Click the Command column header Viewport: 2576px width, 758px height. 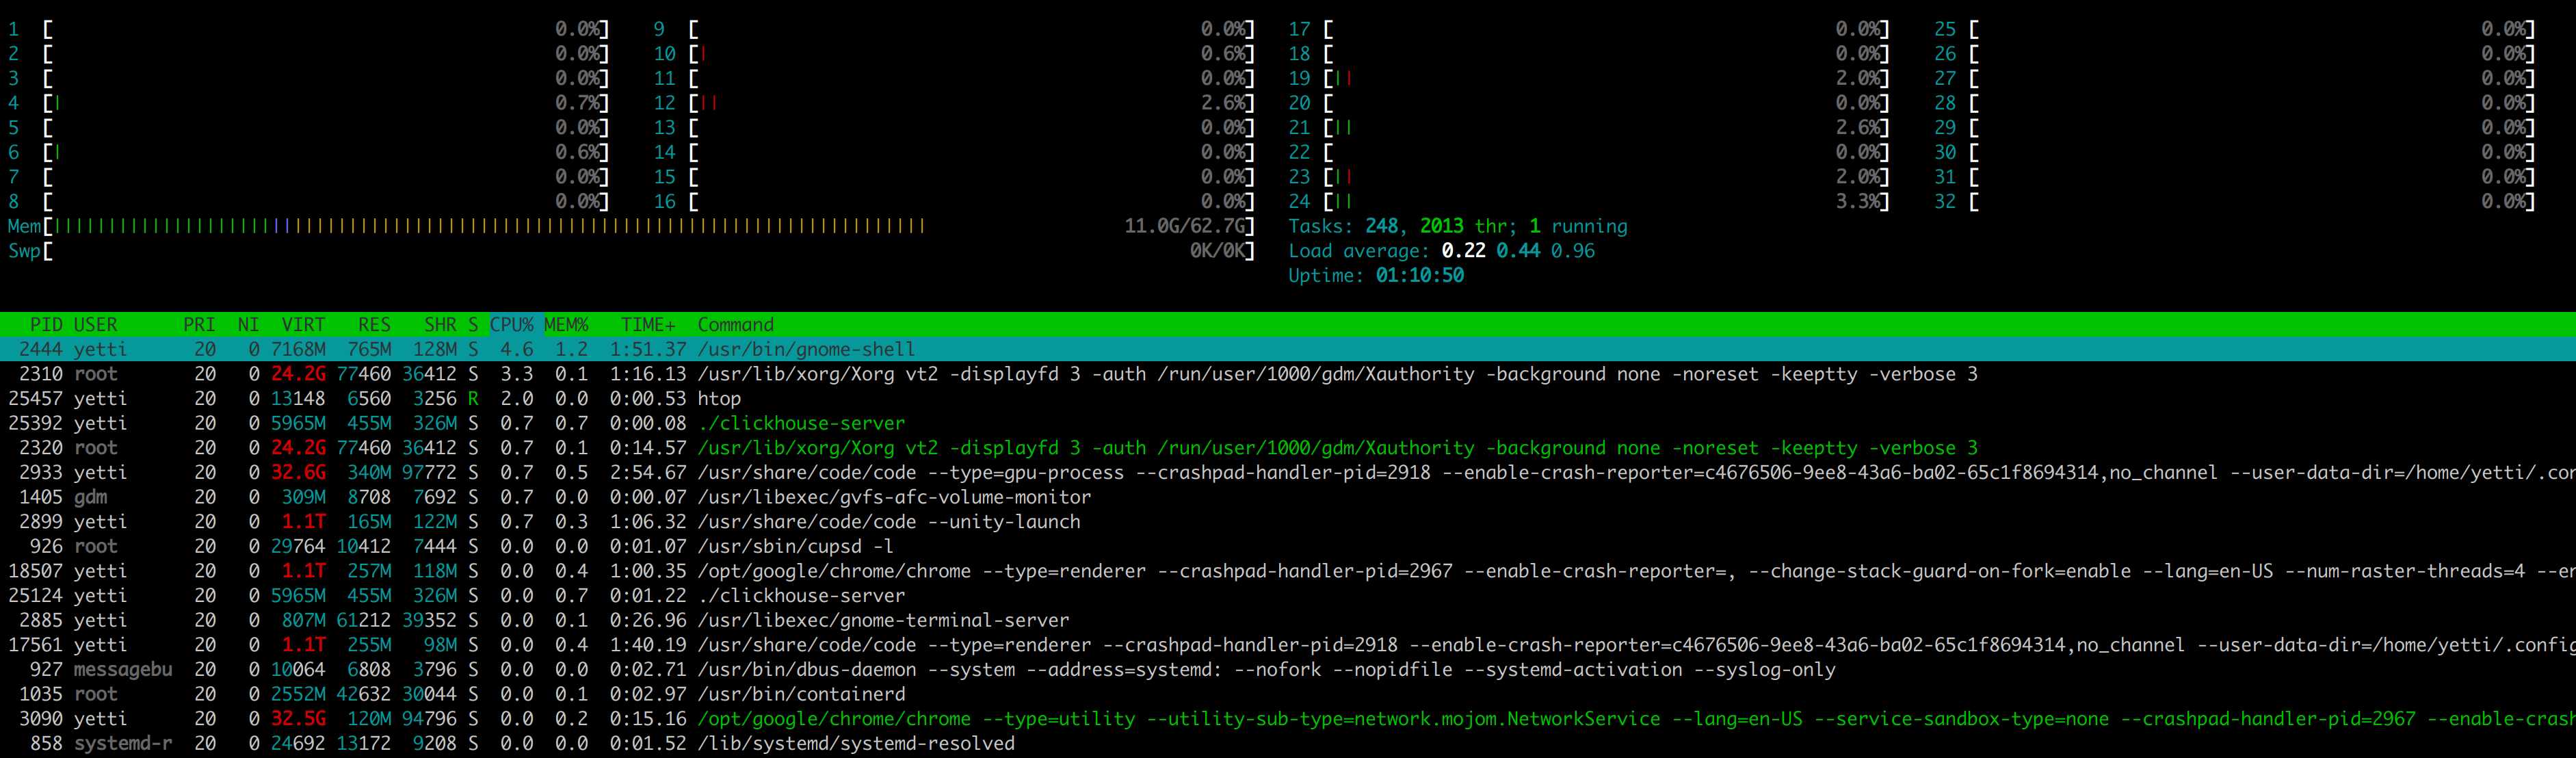coord(735,325)
